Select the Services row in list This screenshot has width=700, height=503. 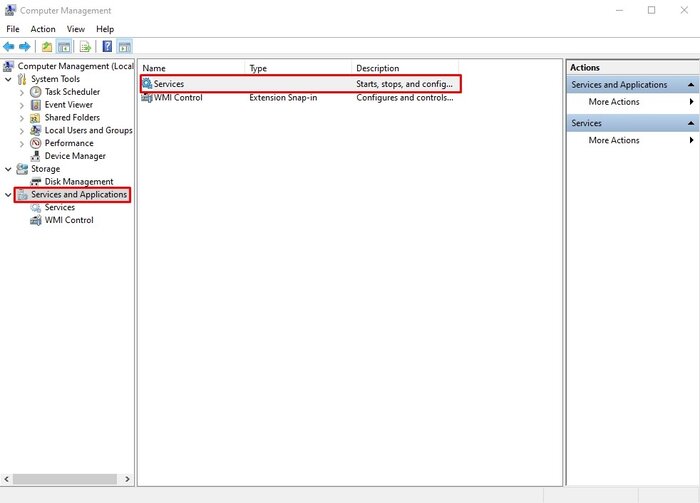[x=300, y=84]
